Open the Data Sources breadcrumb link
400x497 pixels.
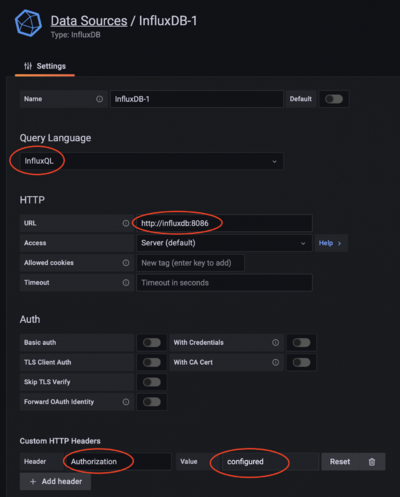89,21
